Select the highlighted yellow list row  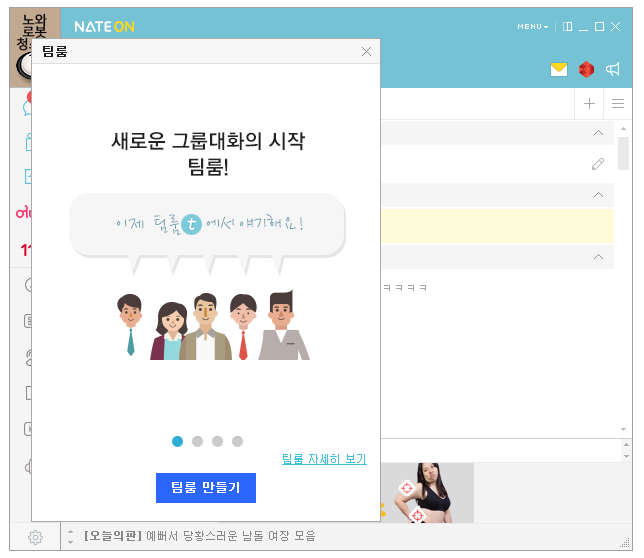[497, 226]
